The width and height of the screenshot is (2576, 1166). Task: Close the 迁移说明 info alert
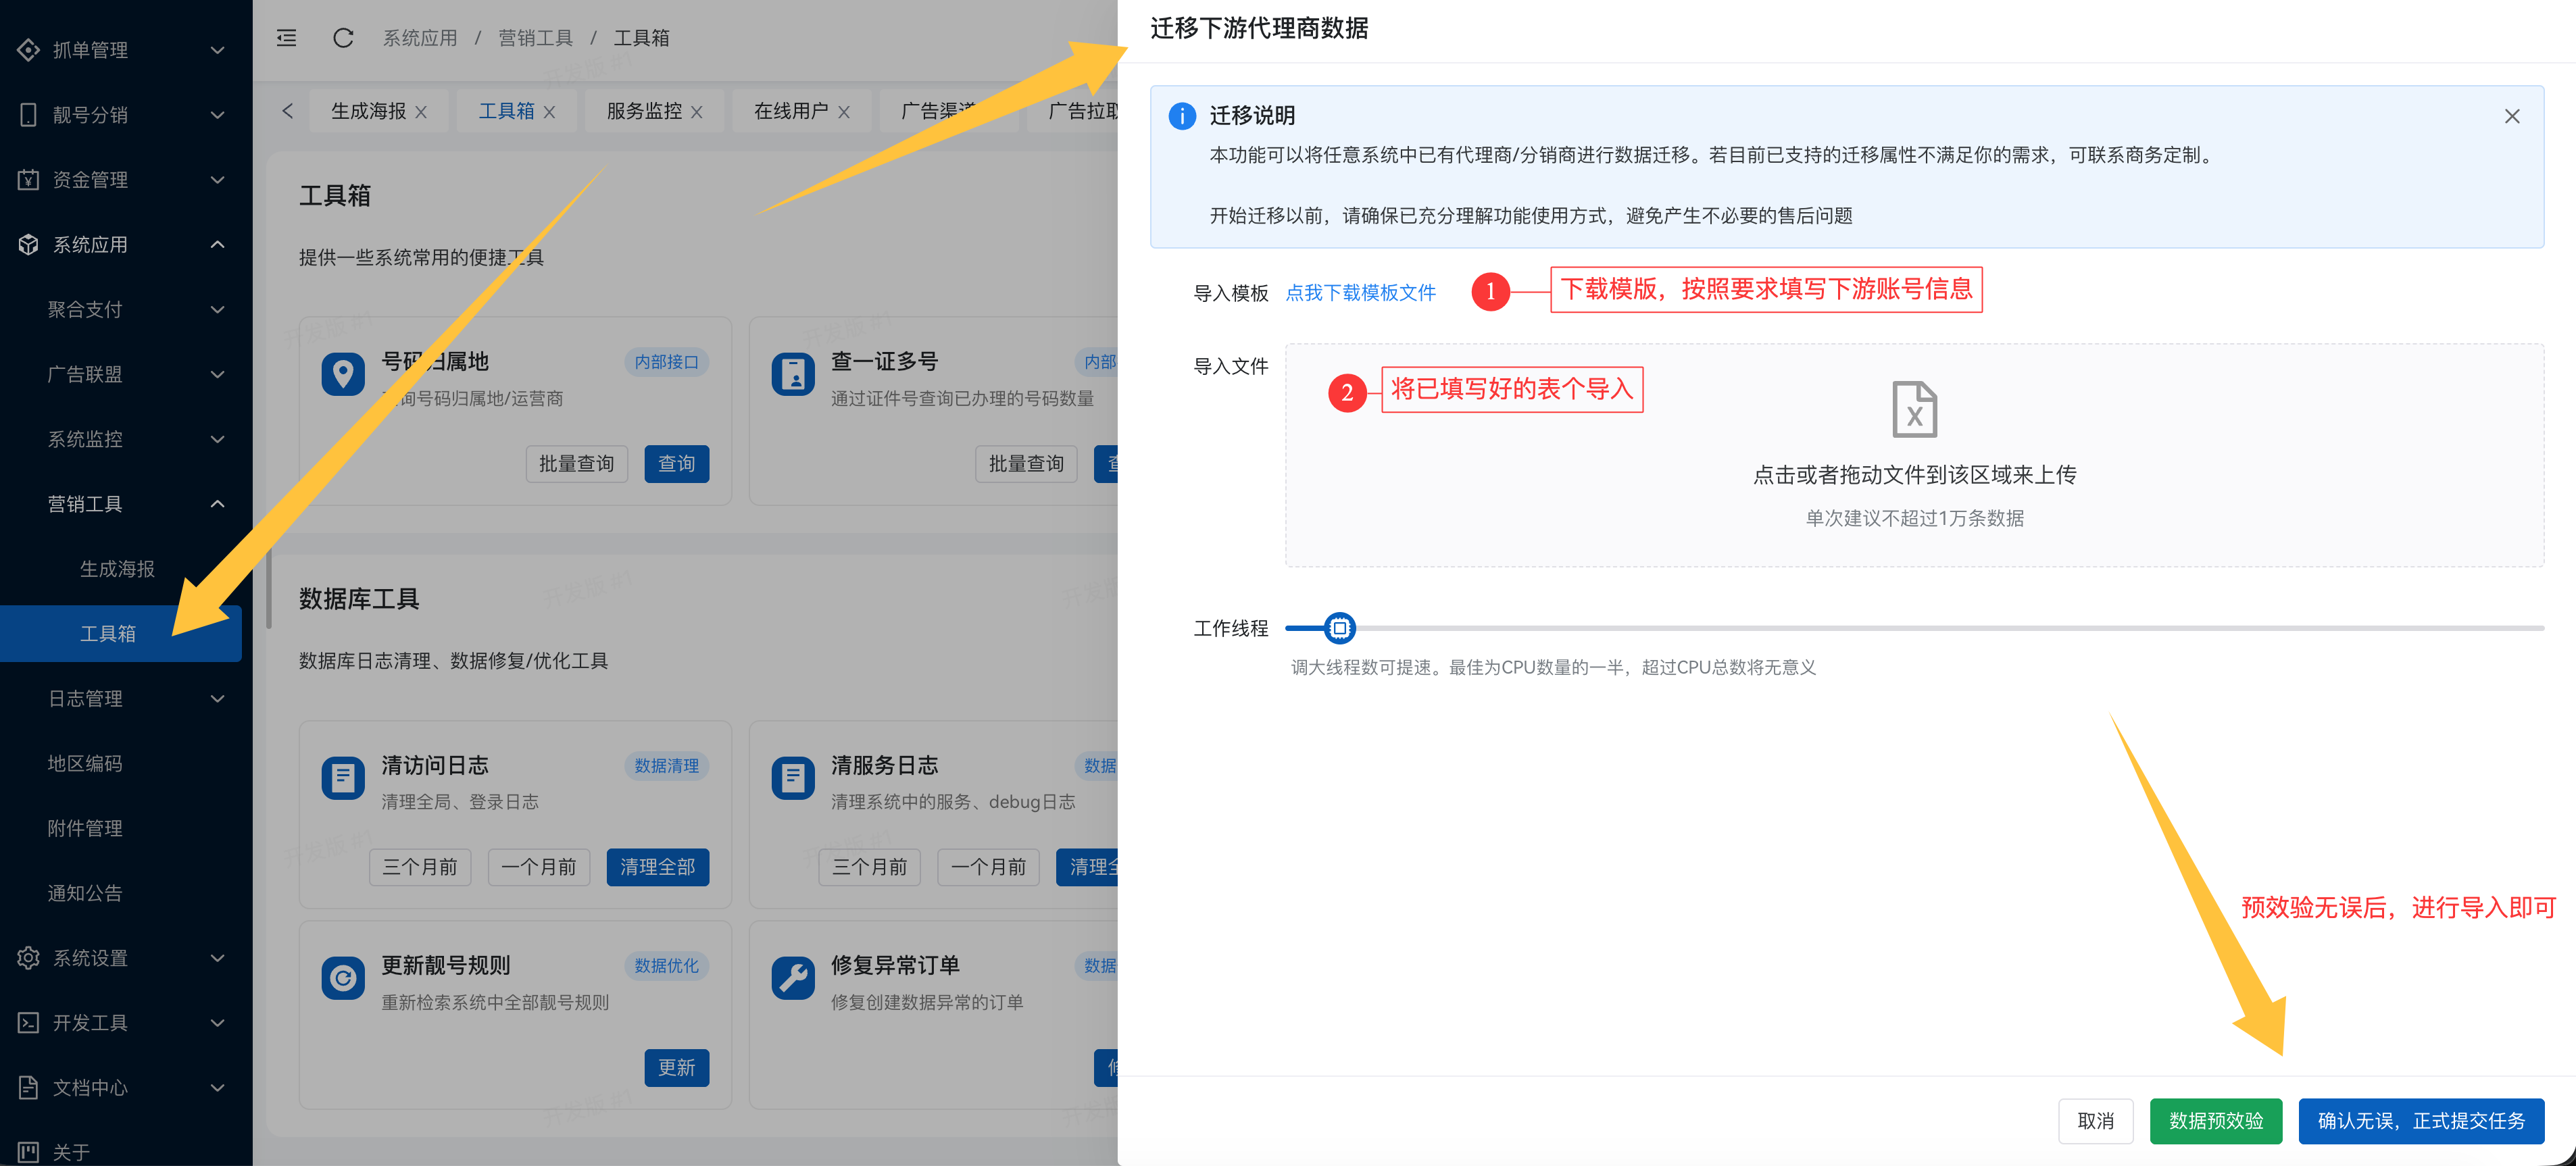(2511, 116)
